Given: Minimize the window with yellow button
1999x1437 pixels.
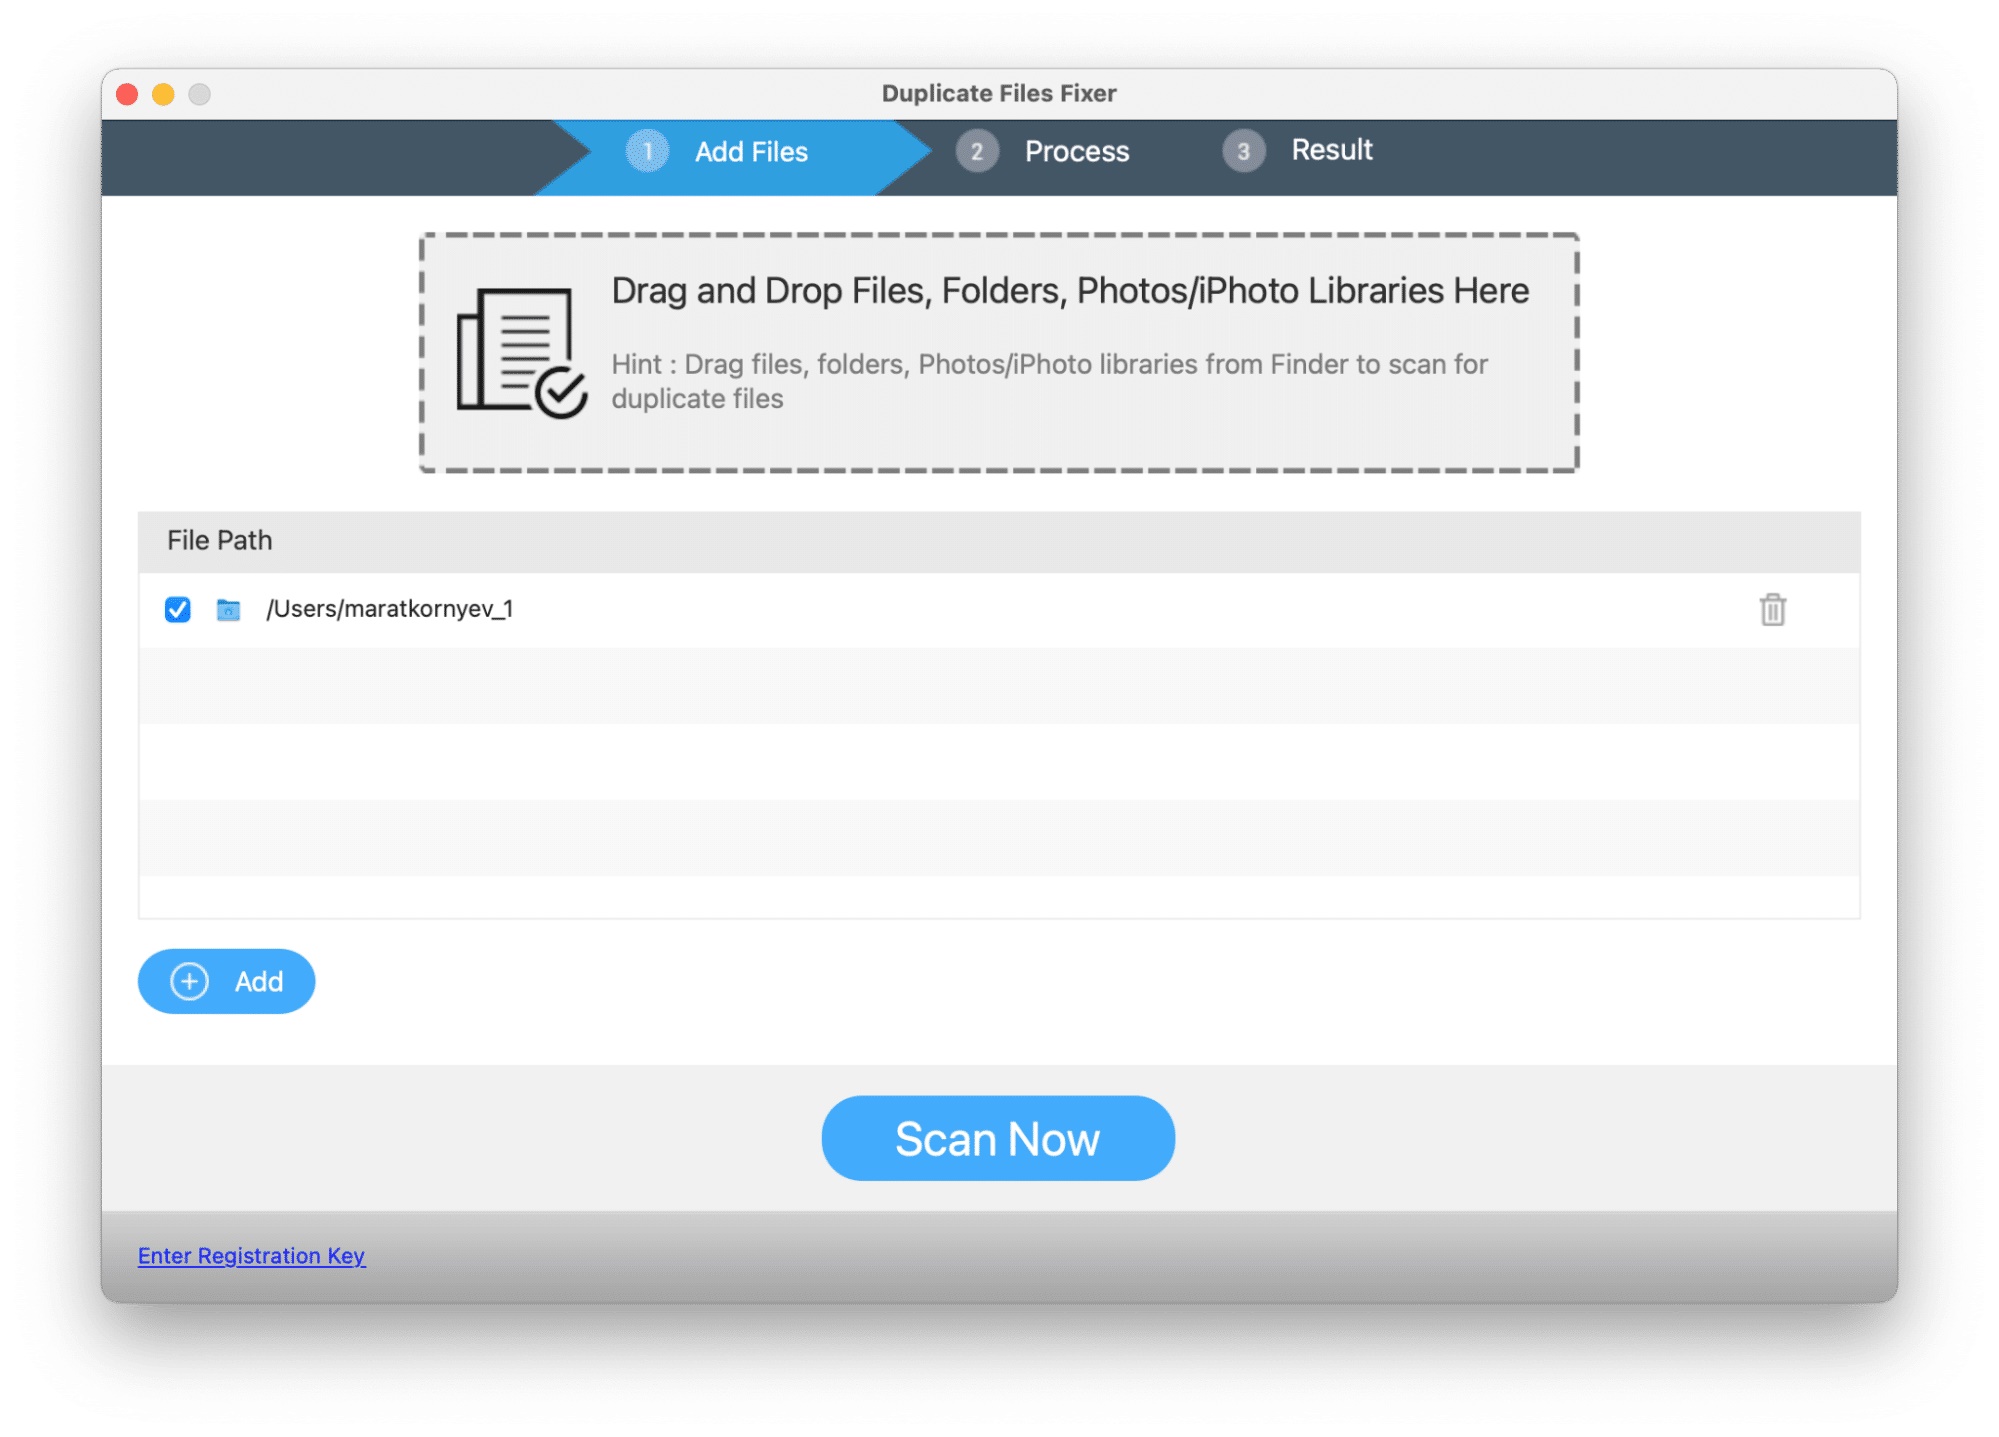Looking at the screenshot, I should (163, 94).
